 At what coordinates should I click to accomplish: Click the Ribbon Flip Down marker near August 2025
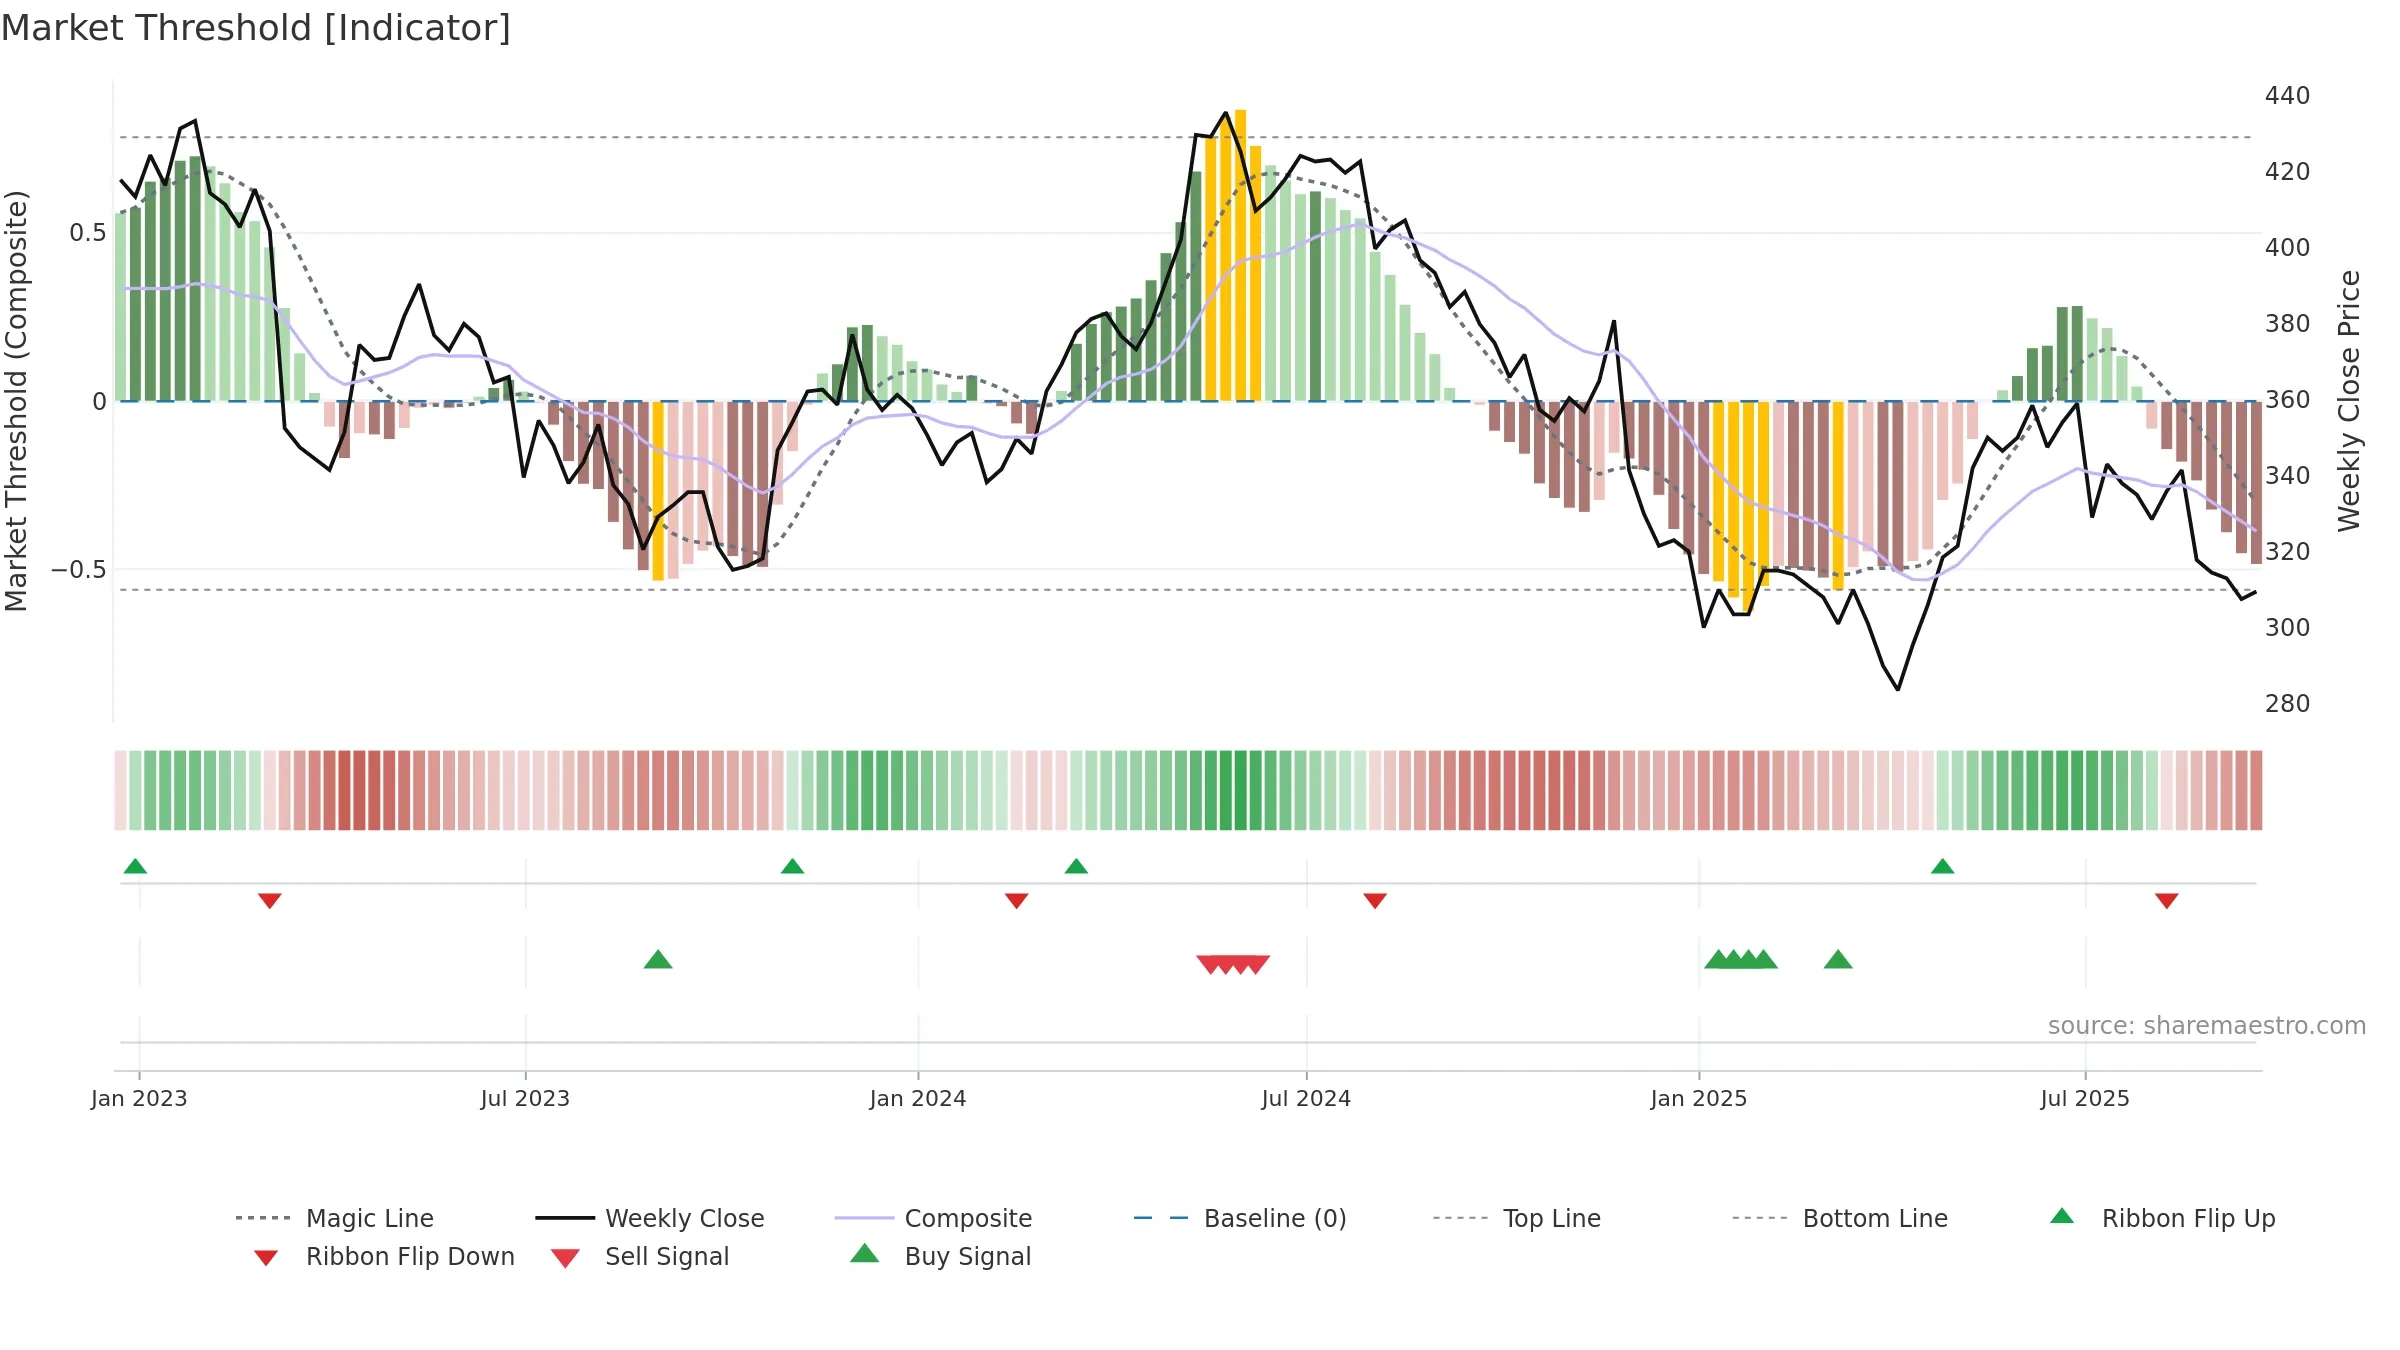tap(2167, 901)
